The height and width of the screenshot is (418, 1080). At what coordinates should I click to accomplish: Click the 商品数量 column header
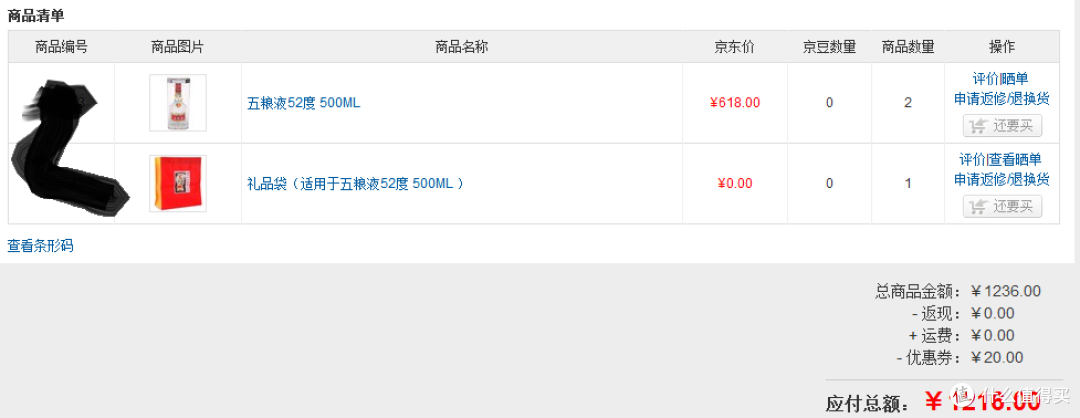[x=908, y=47]
